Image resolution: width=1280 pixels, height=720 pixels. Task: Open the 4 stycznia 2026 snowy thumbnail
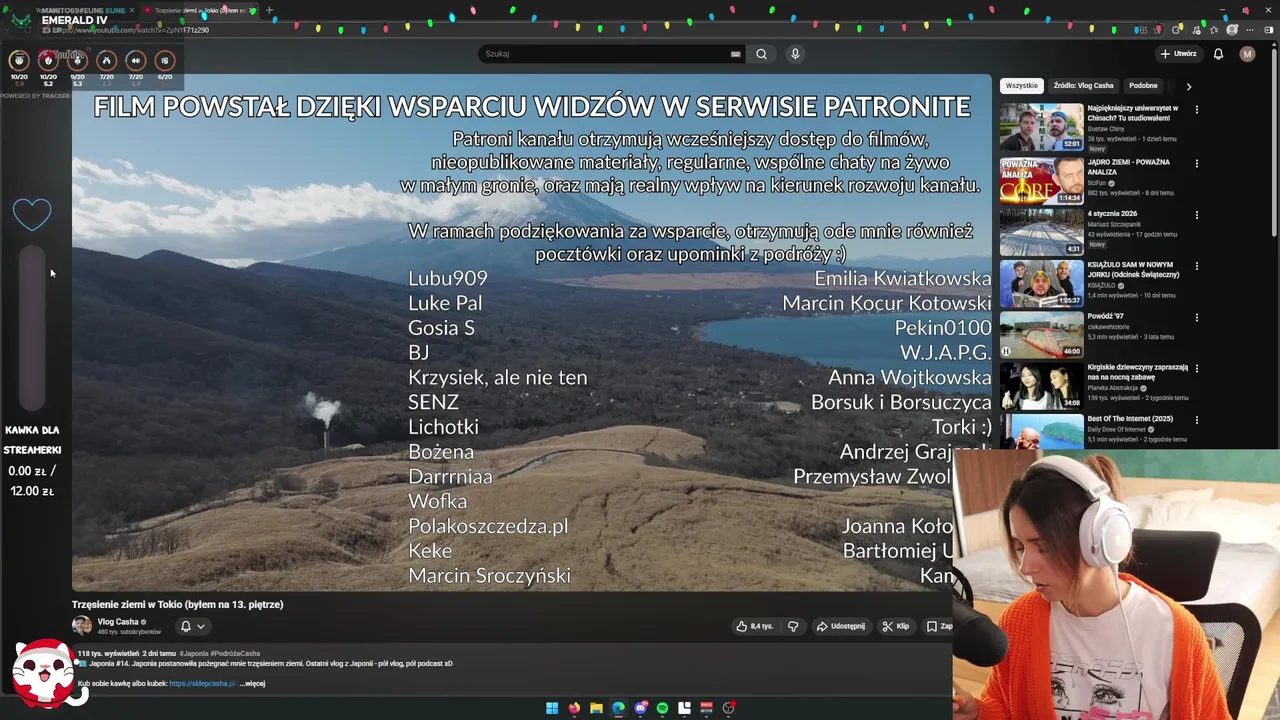[x=1041, y=231]
